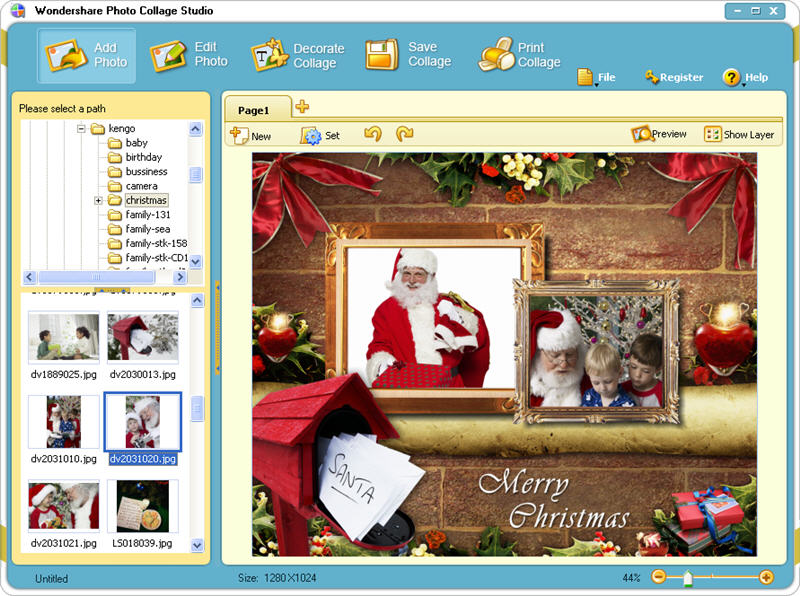800x596 pixels.
Task: Expand the christmas folder
Action: pos(97,199)
